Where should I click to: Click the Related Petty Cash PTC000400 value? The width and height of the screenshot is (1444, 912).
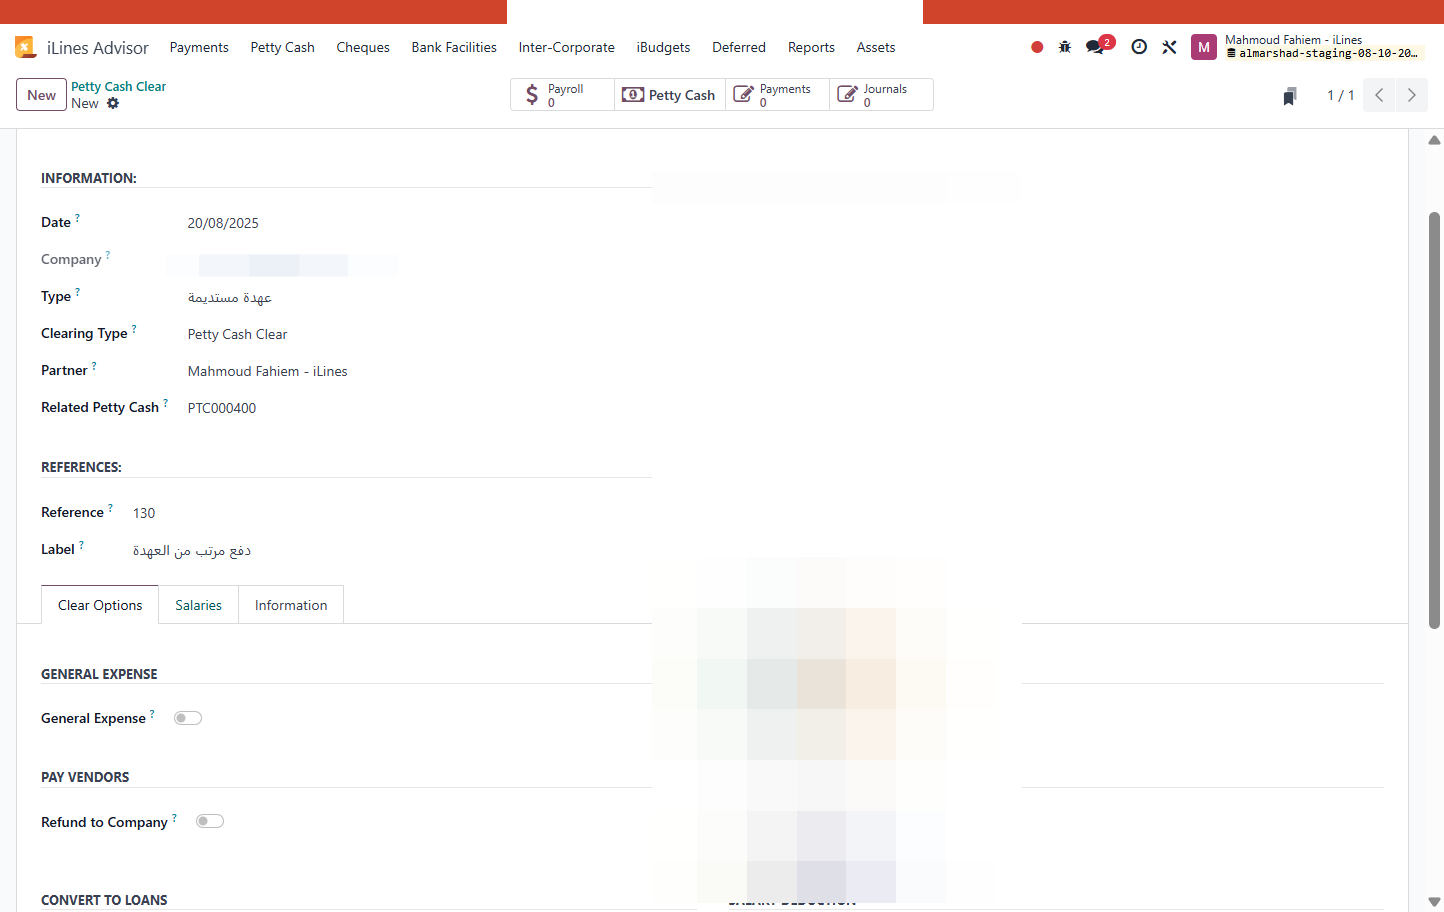(222, 408)
